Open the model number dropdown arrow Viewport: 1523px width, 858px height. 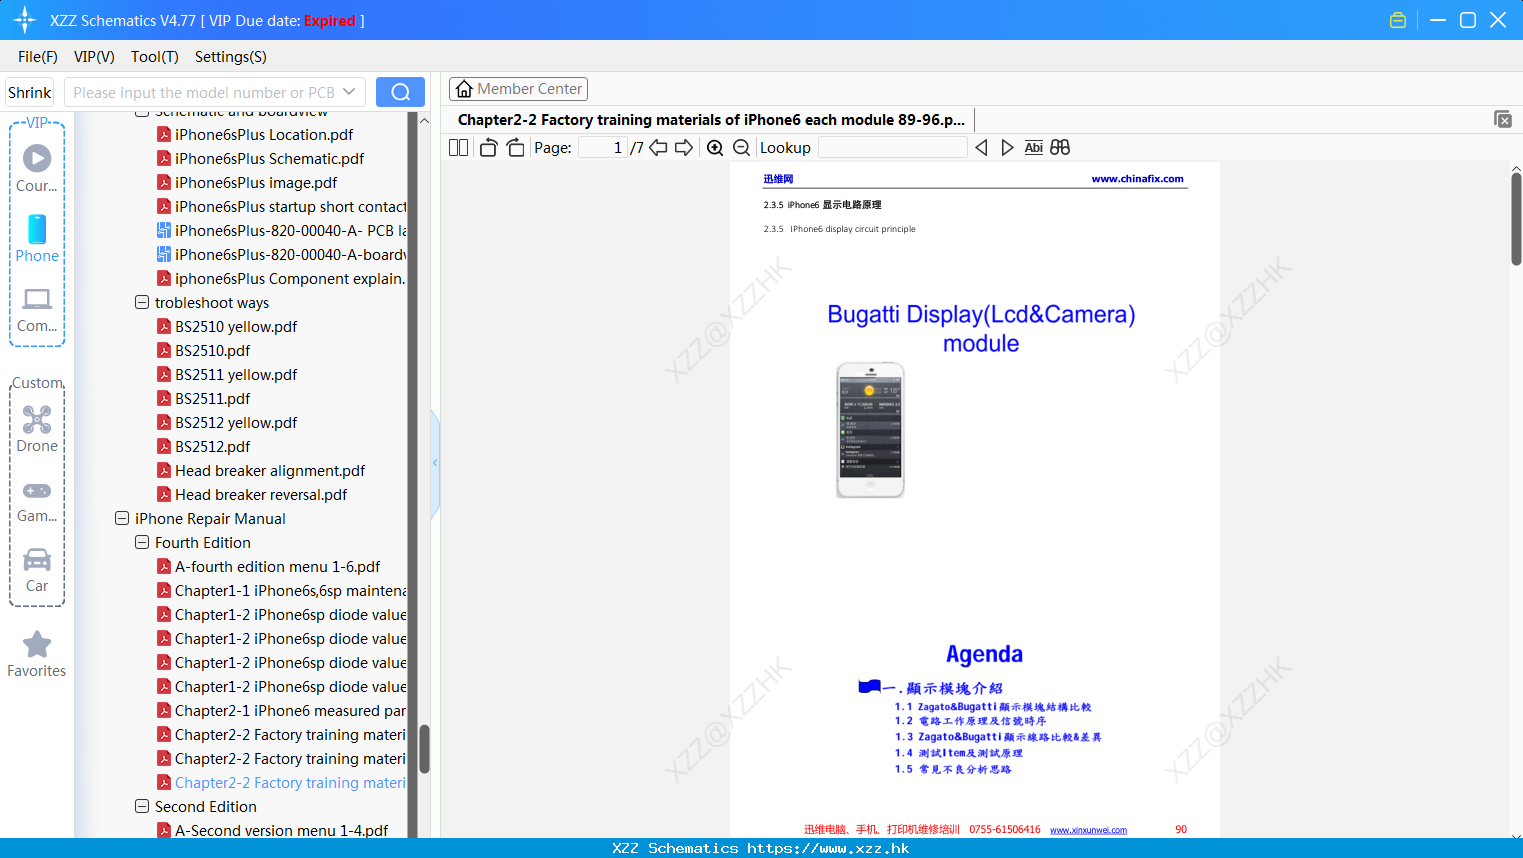[349, 92]
